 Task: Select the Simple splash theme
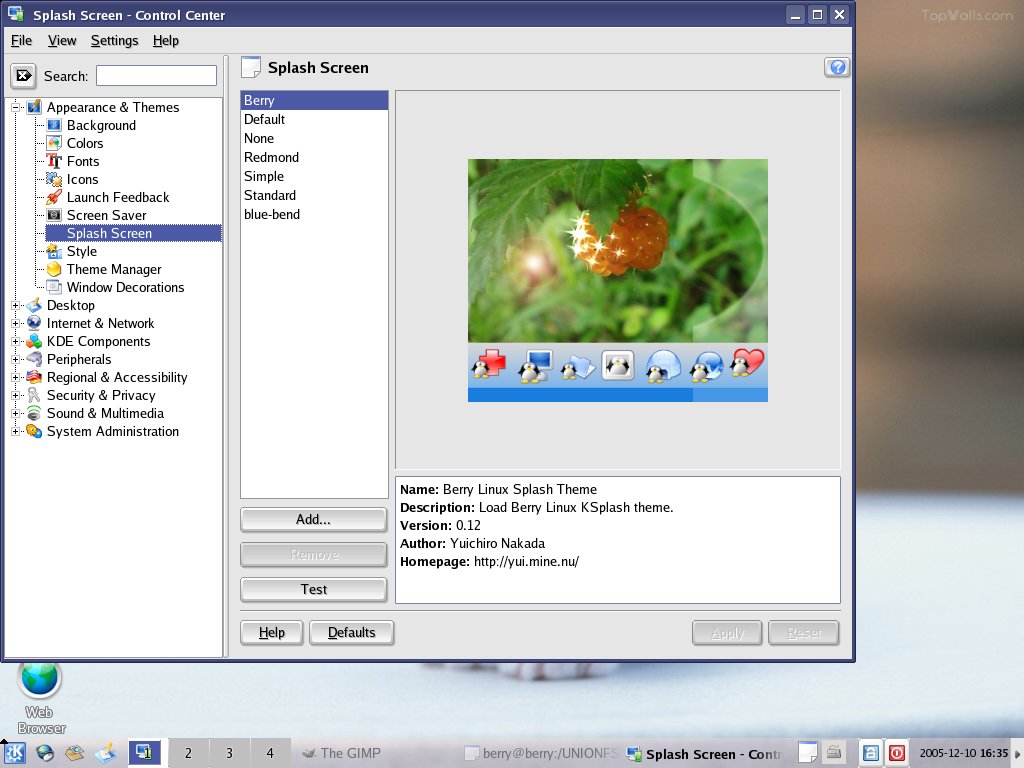[x=314, y=176]
